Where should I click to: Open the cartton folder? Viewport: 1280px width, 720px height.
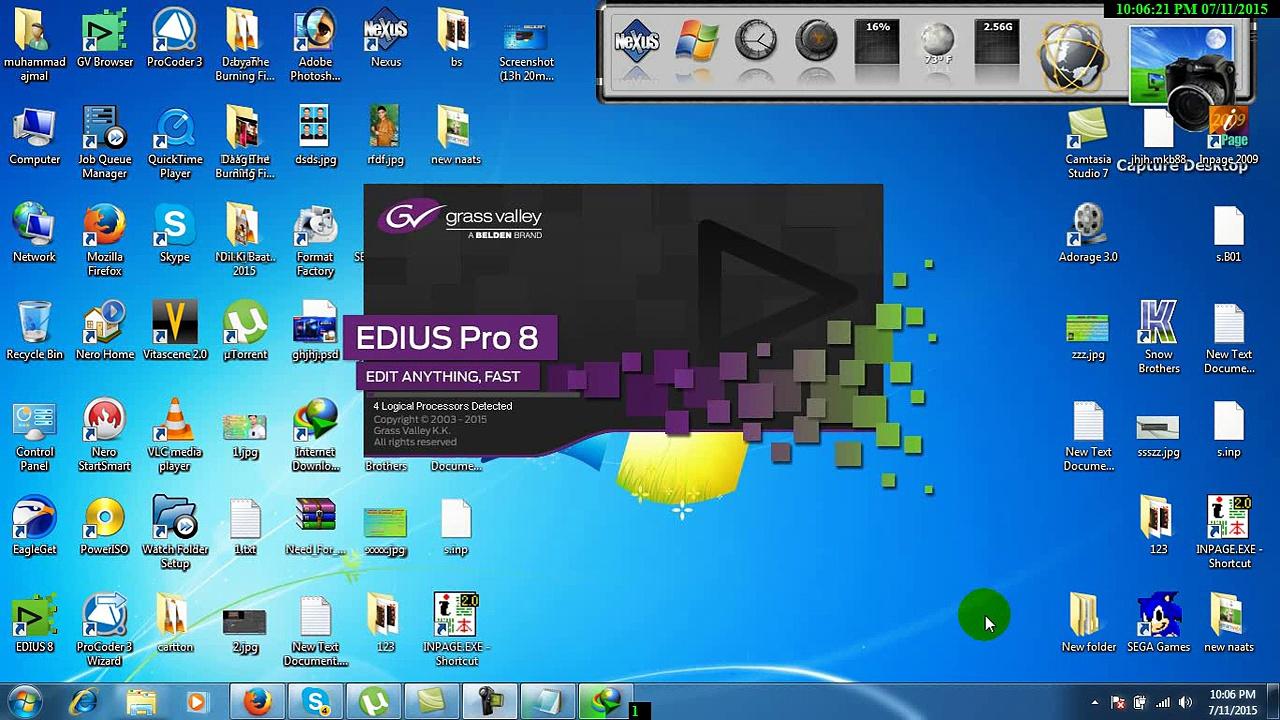pos(174,624)
